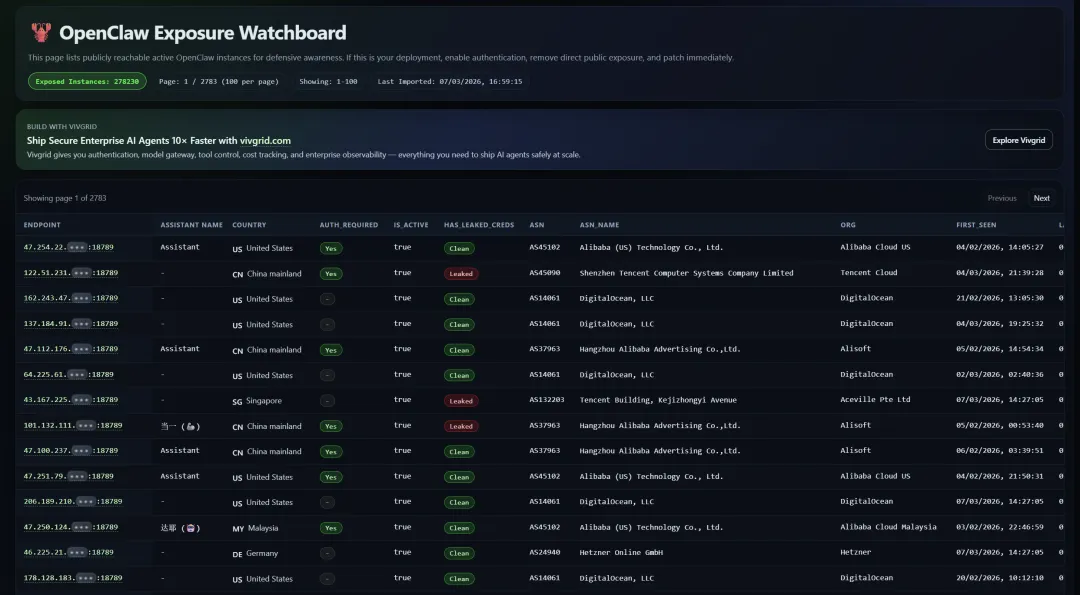Click AS24940 ASN cell
Screen dimensions: 1080x595
point(545,552)
